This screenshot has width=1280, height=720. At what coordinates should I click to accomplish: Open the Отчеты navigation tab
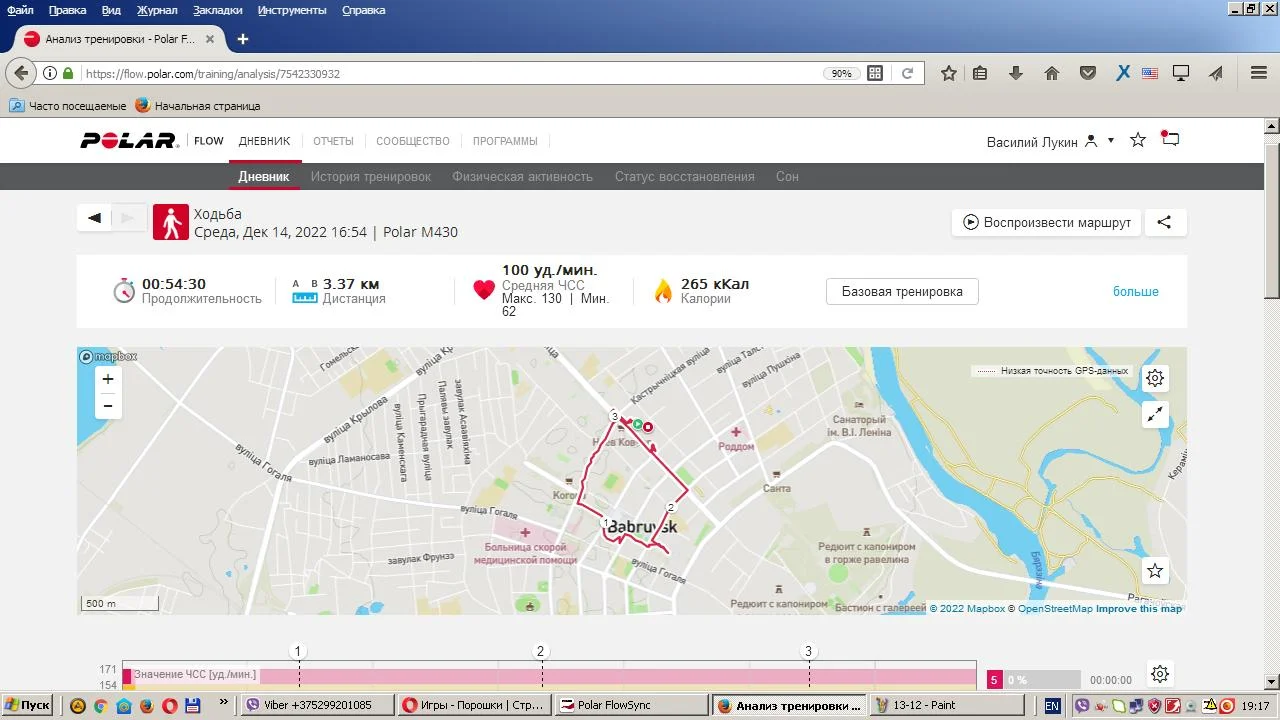(x=333, y=141)
